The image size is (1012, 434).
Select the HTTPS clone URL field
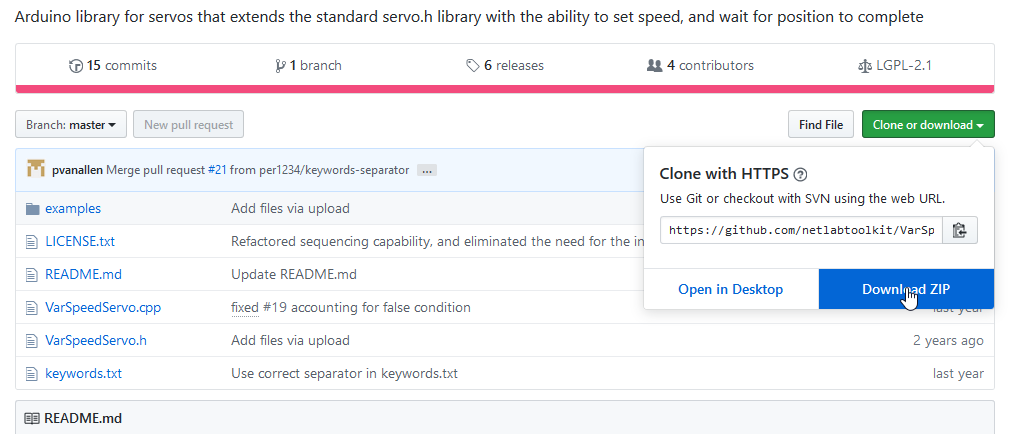(801, 230)
